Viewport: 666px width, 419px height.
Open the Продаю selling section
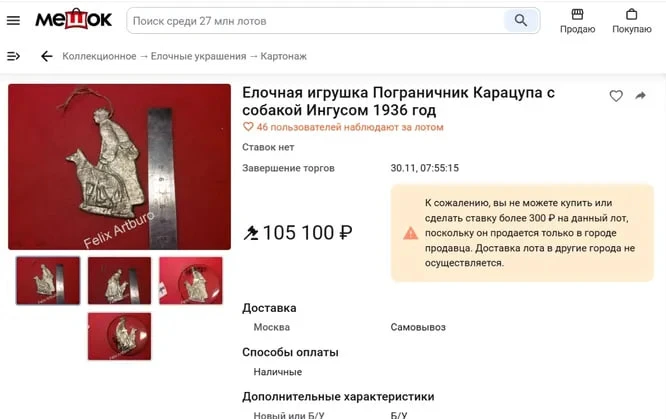(577, 21)
